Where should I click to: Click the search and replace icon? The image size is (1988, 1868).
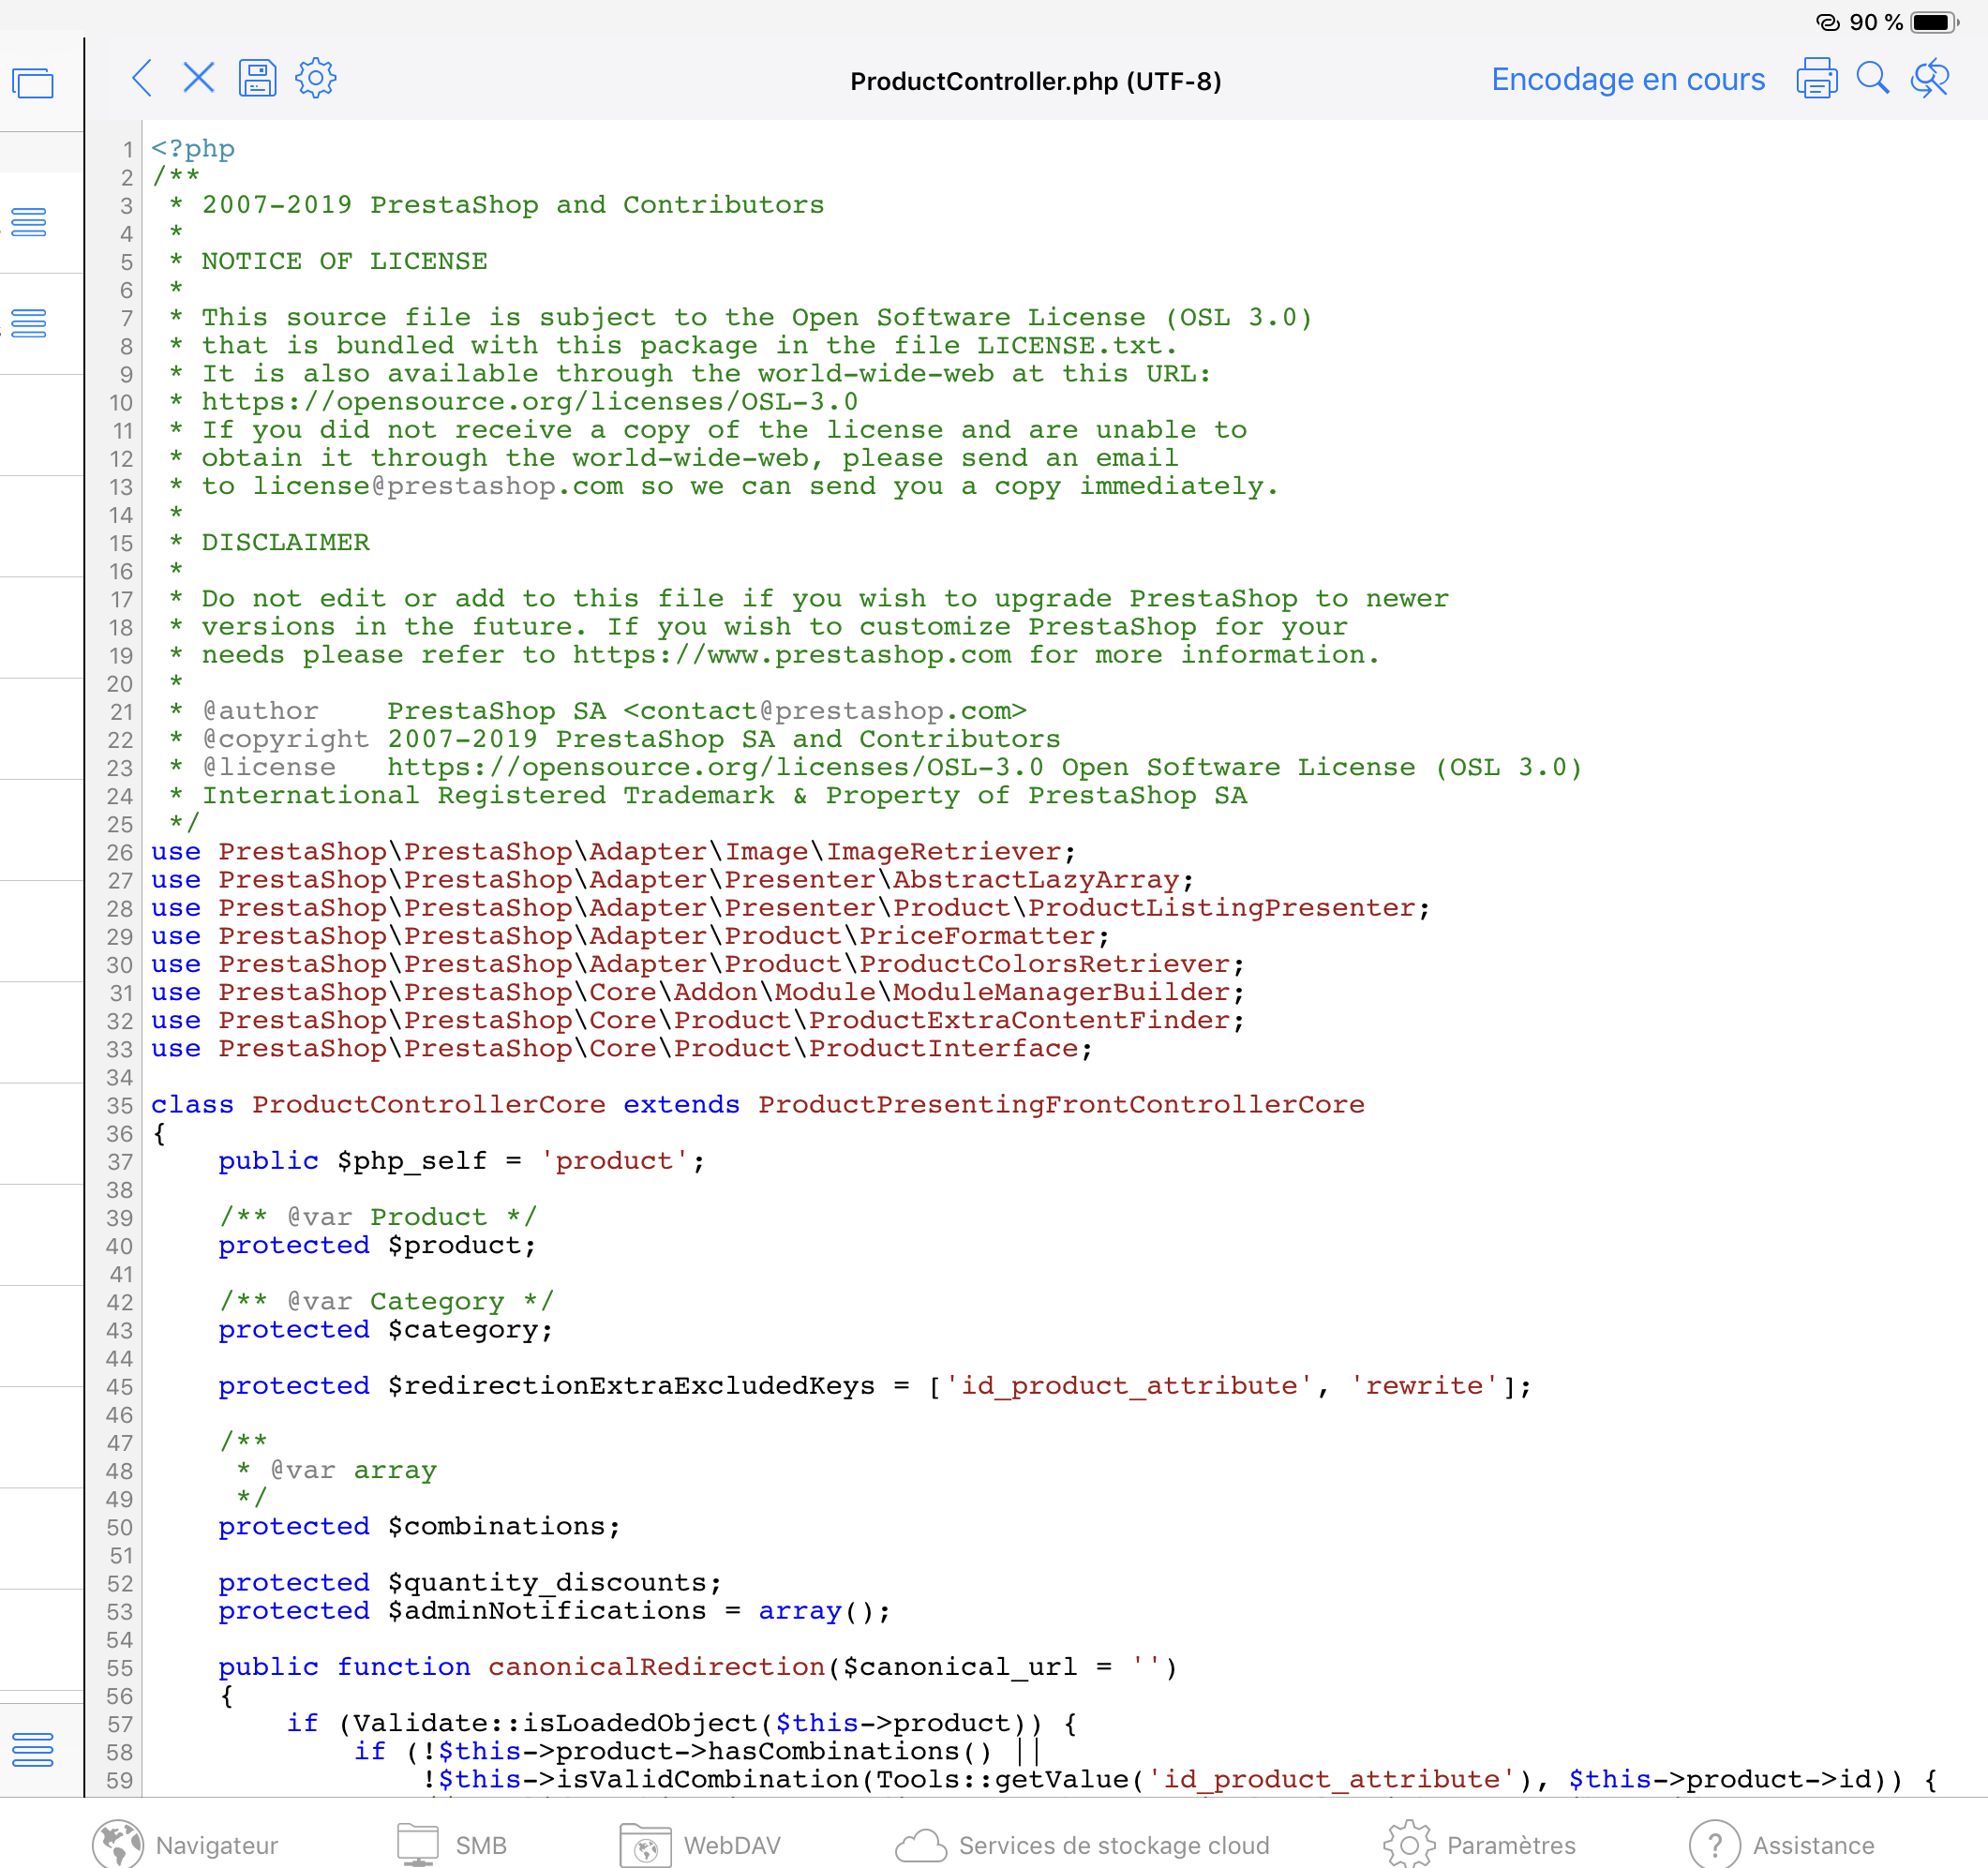tap(1930, 79)
